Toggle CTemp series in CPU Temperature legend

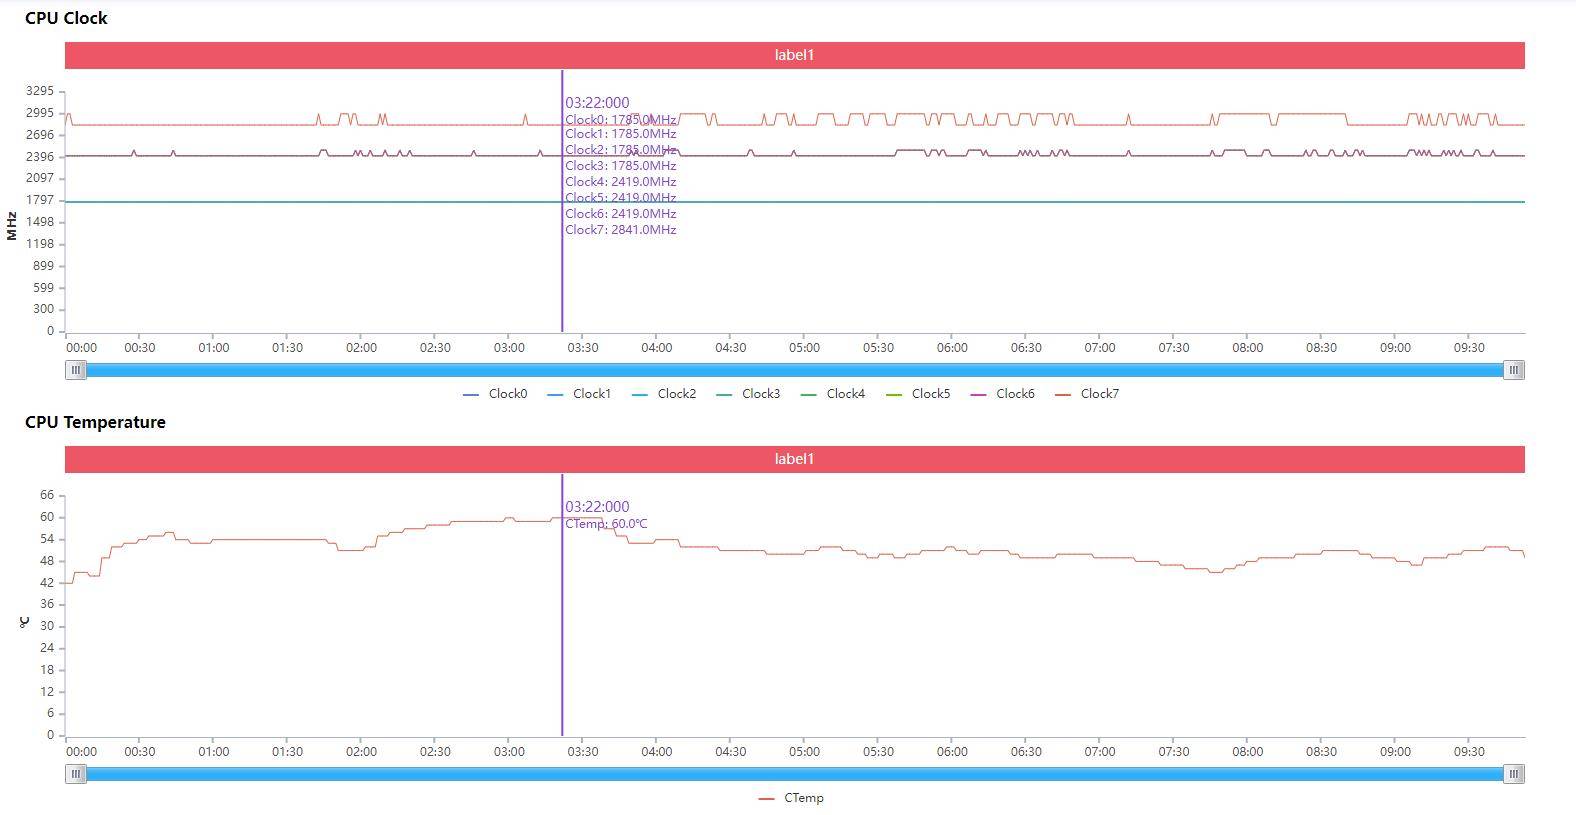click(x=791, y=798)
